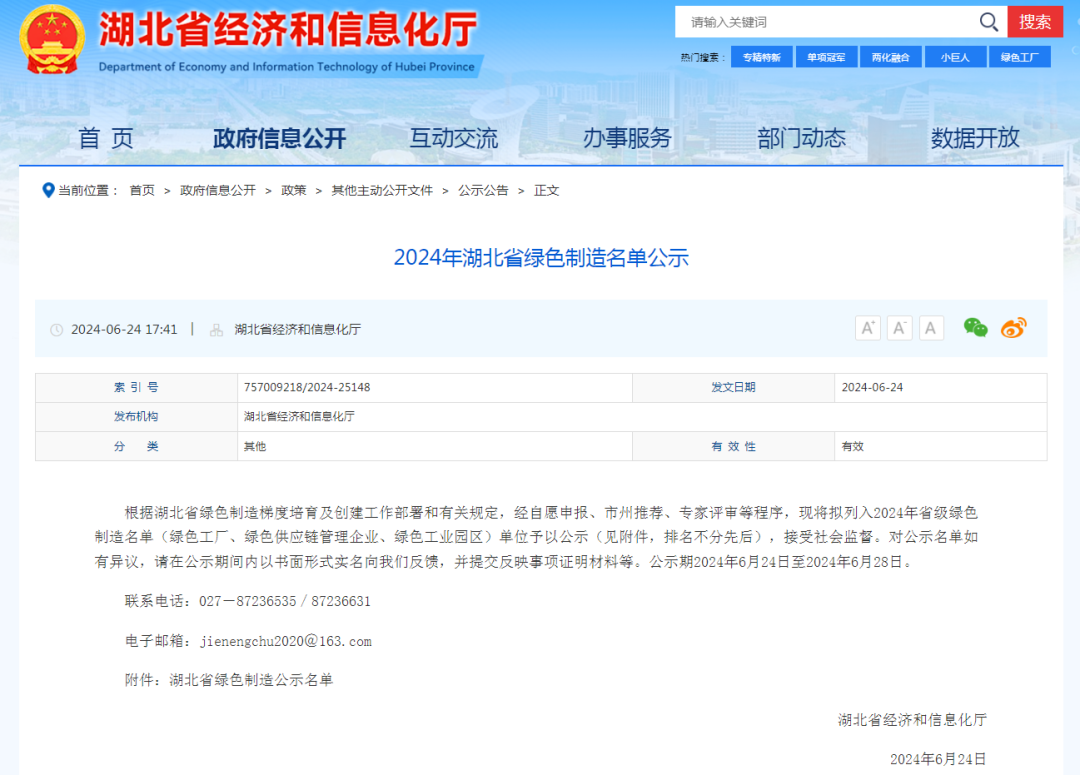Click the A- icon to shrink font
1080x775 pixels.
[x=899, y=327]
